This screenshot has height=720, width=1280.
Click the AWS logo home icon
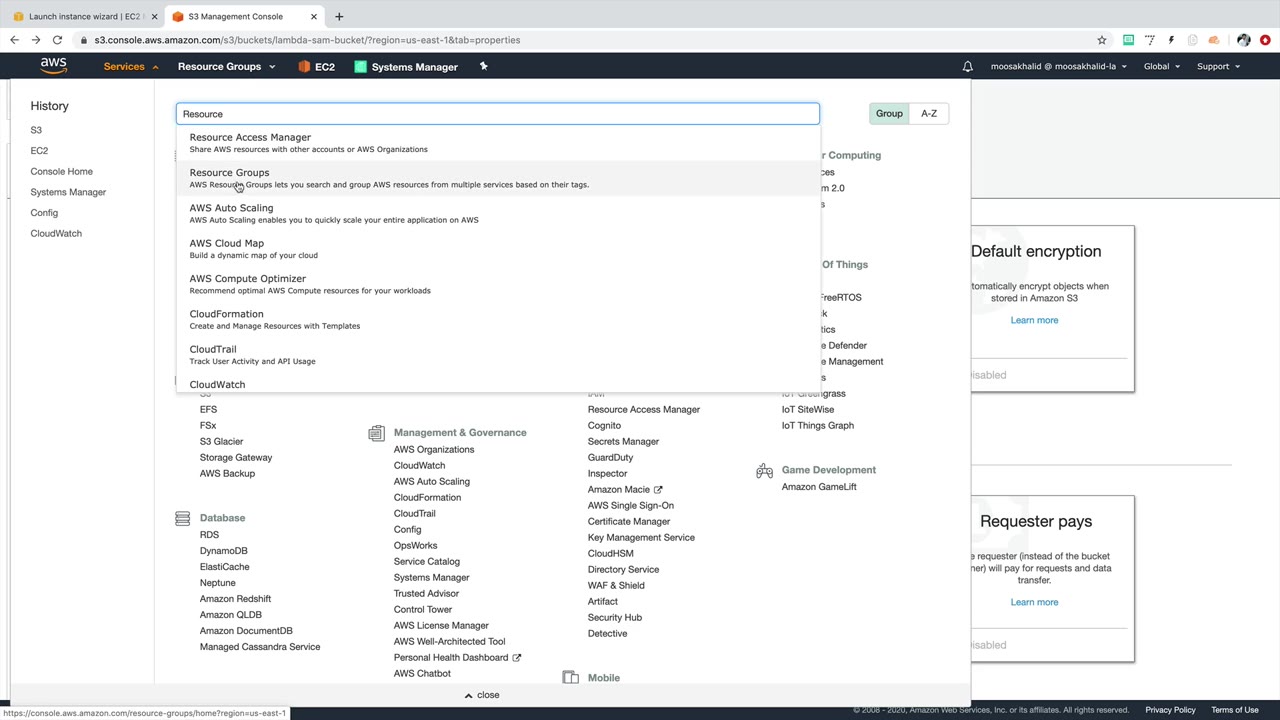point(54,66)
